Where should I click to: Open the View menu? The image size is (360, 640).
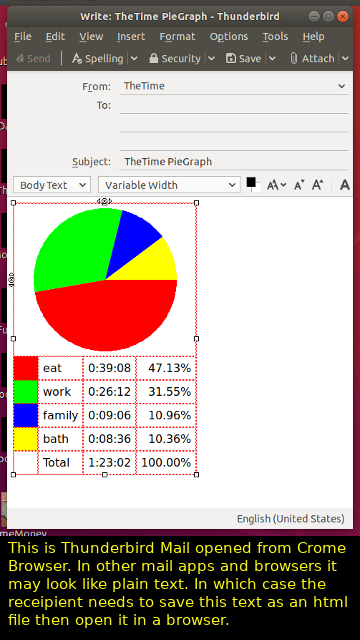[91, 37]
